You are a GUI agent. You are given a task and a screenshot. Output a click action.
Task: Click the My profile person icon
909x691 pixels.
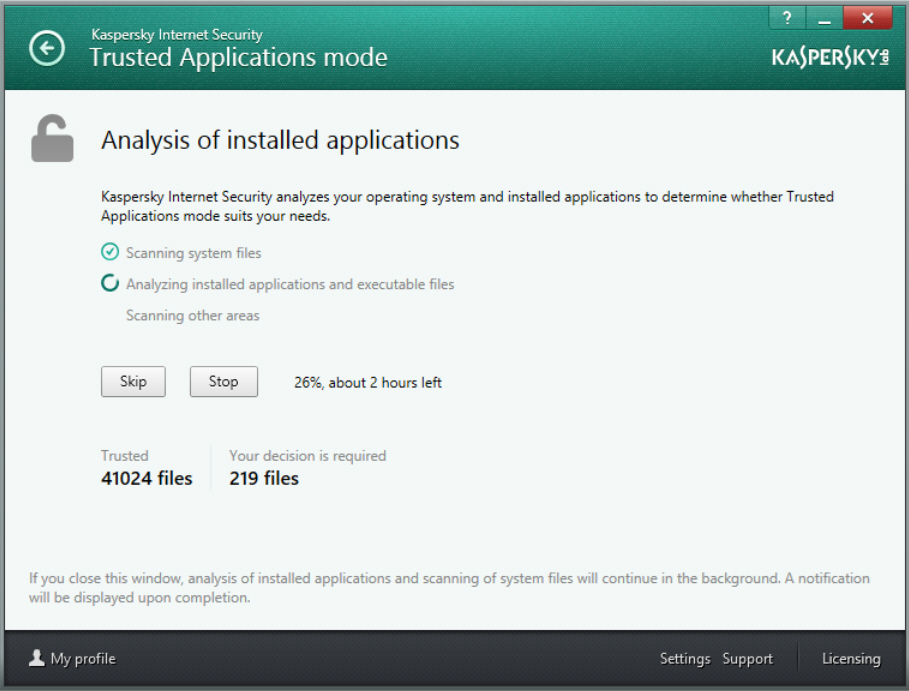pos(37,658)
